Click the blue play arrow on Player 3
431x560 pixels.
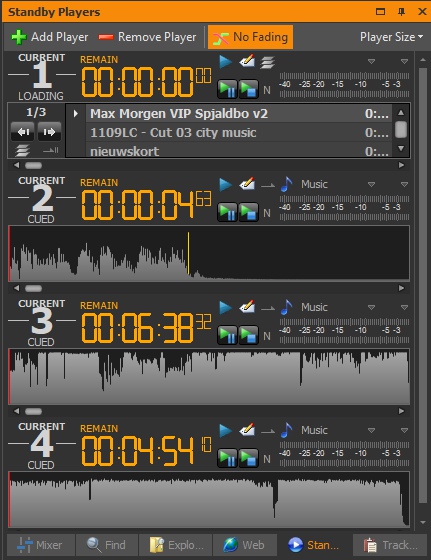225,308
